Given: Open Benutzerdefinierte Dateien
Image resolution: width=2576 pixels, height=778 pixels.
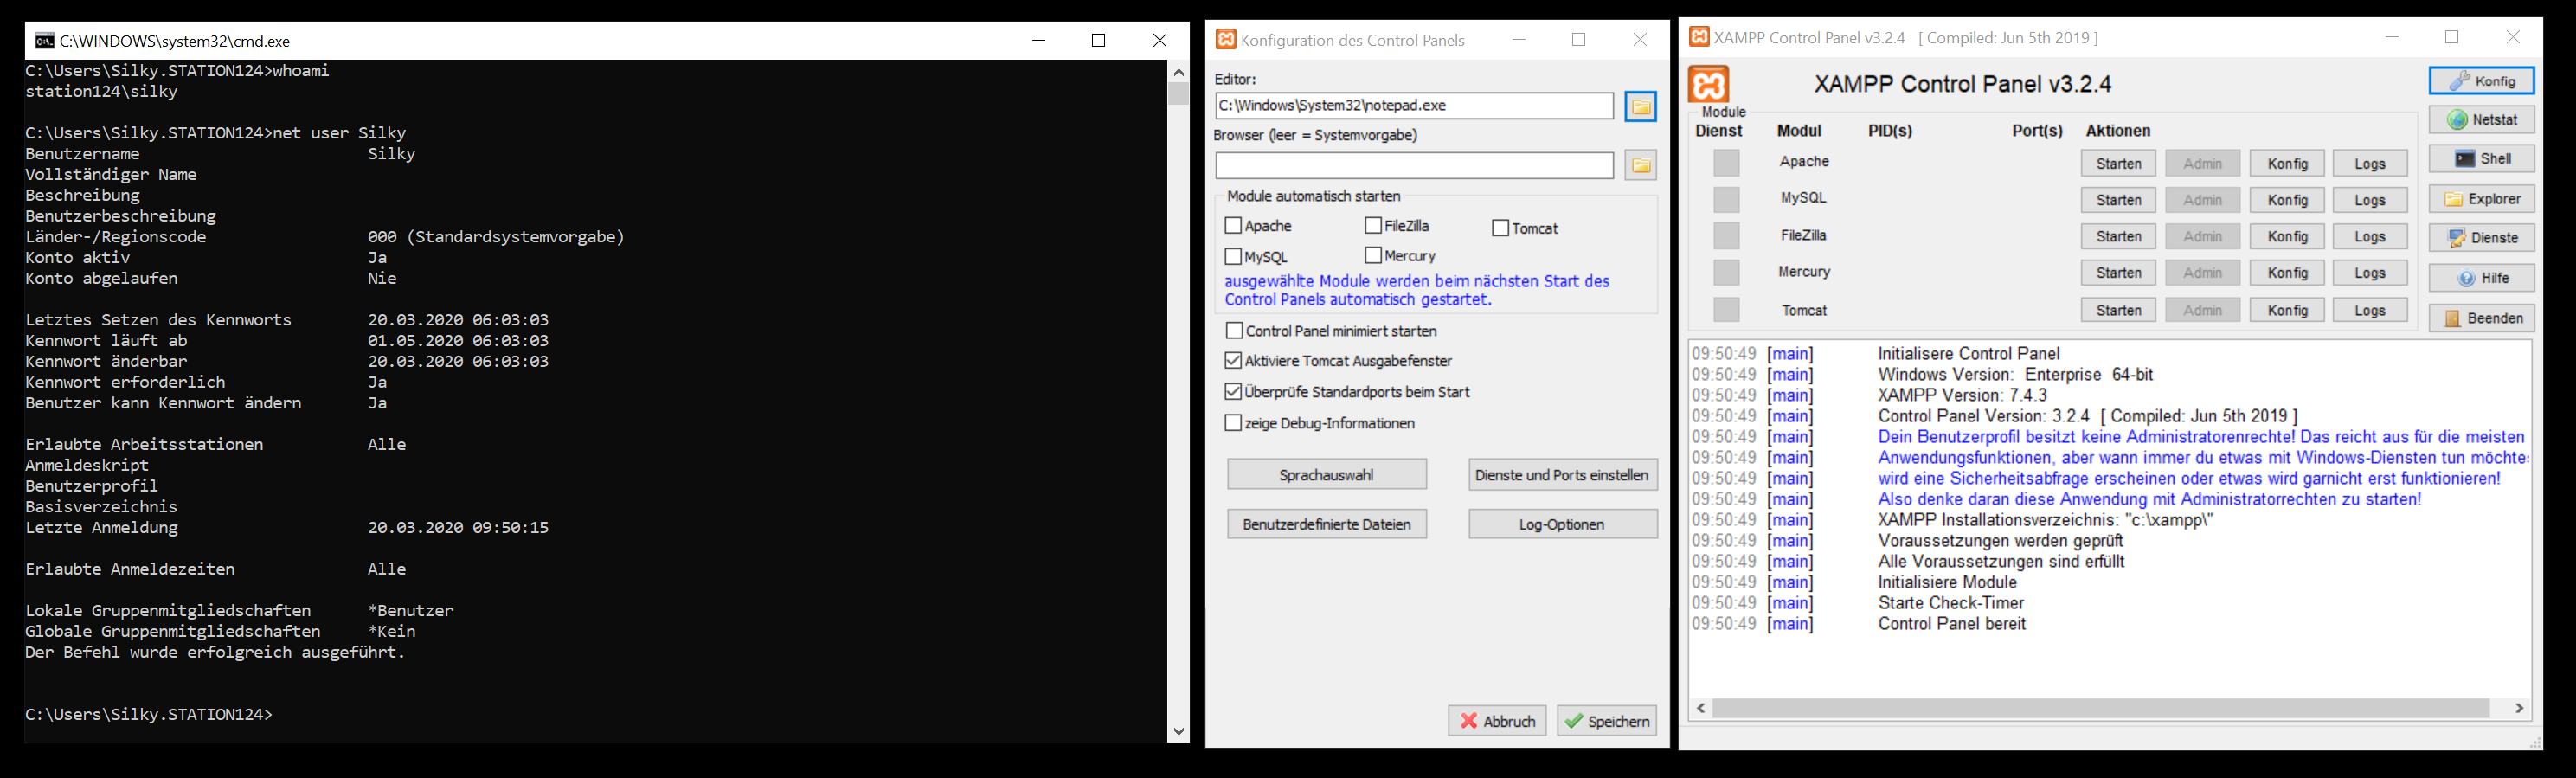Looking at the screenshot, I should pyautogui.click(x=1327, y=524).
